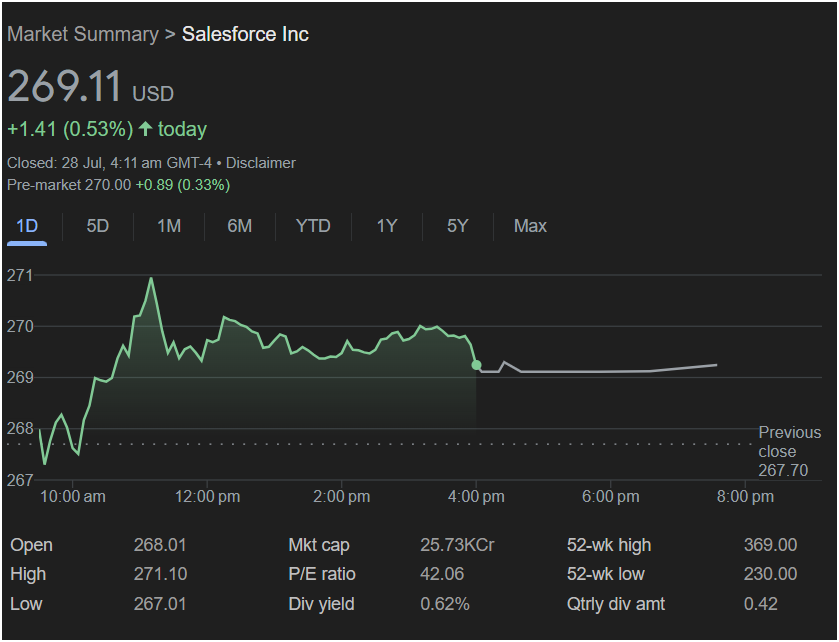Click the Low value 267.01

160,603
